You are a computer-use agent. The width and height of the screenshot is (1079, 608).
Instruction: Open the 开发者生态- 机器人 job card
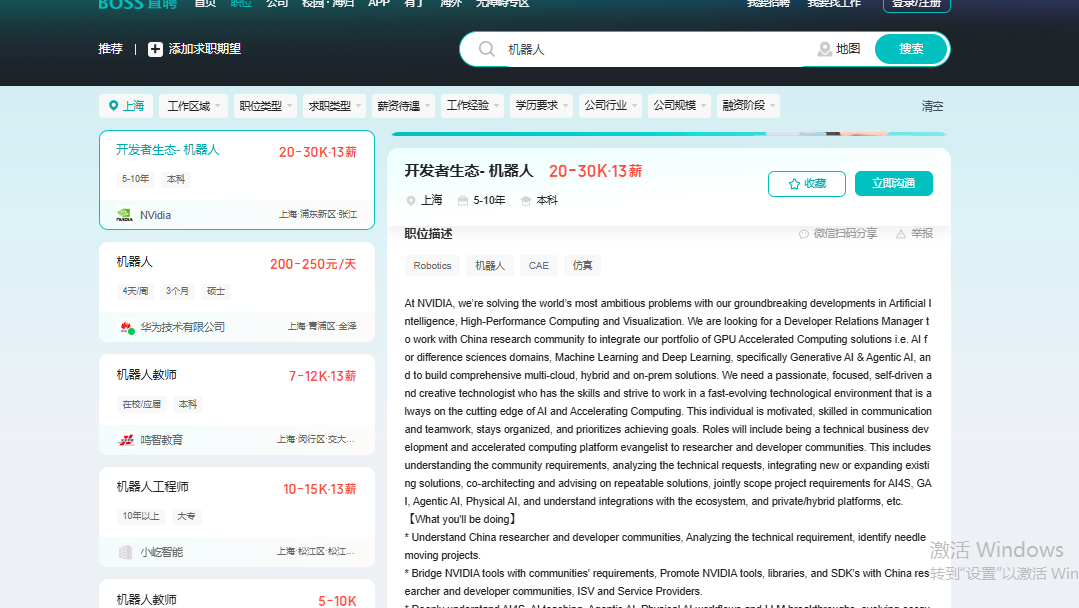click(x=237, y=180)
